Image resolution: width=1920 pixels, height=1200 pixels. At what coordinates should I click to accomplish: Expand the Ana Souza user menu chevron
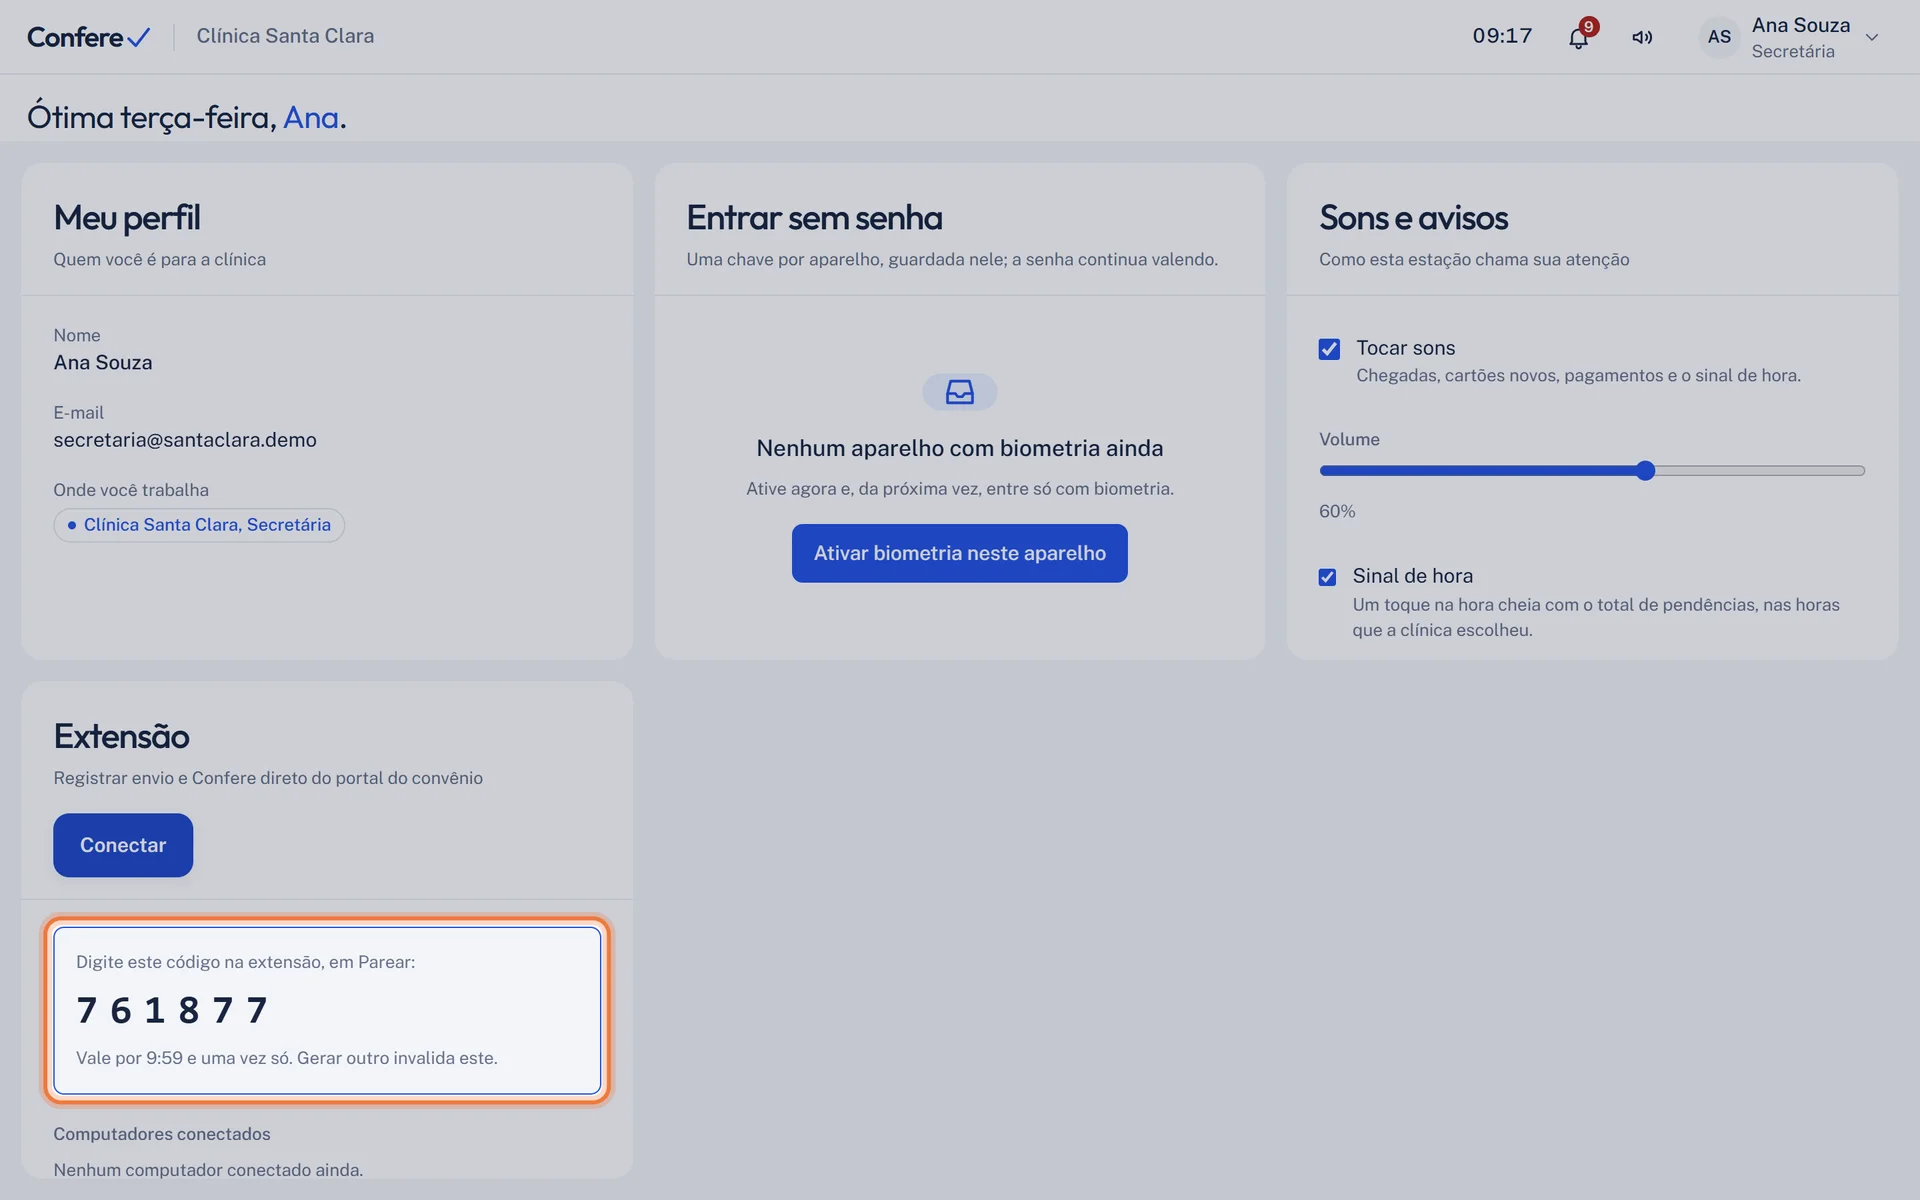1872,37
